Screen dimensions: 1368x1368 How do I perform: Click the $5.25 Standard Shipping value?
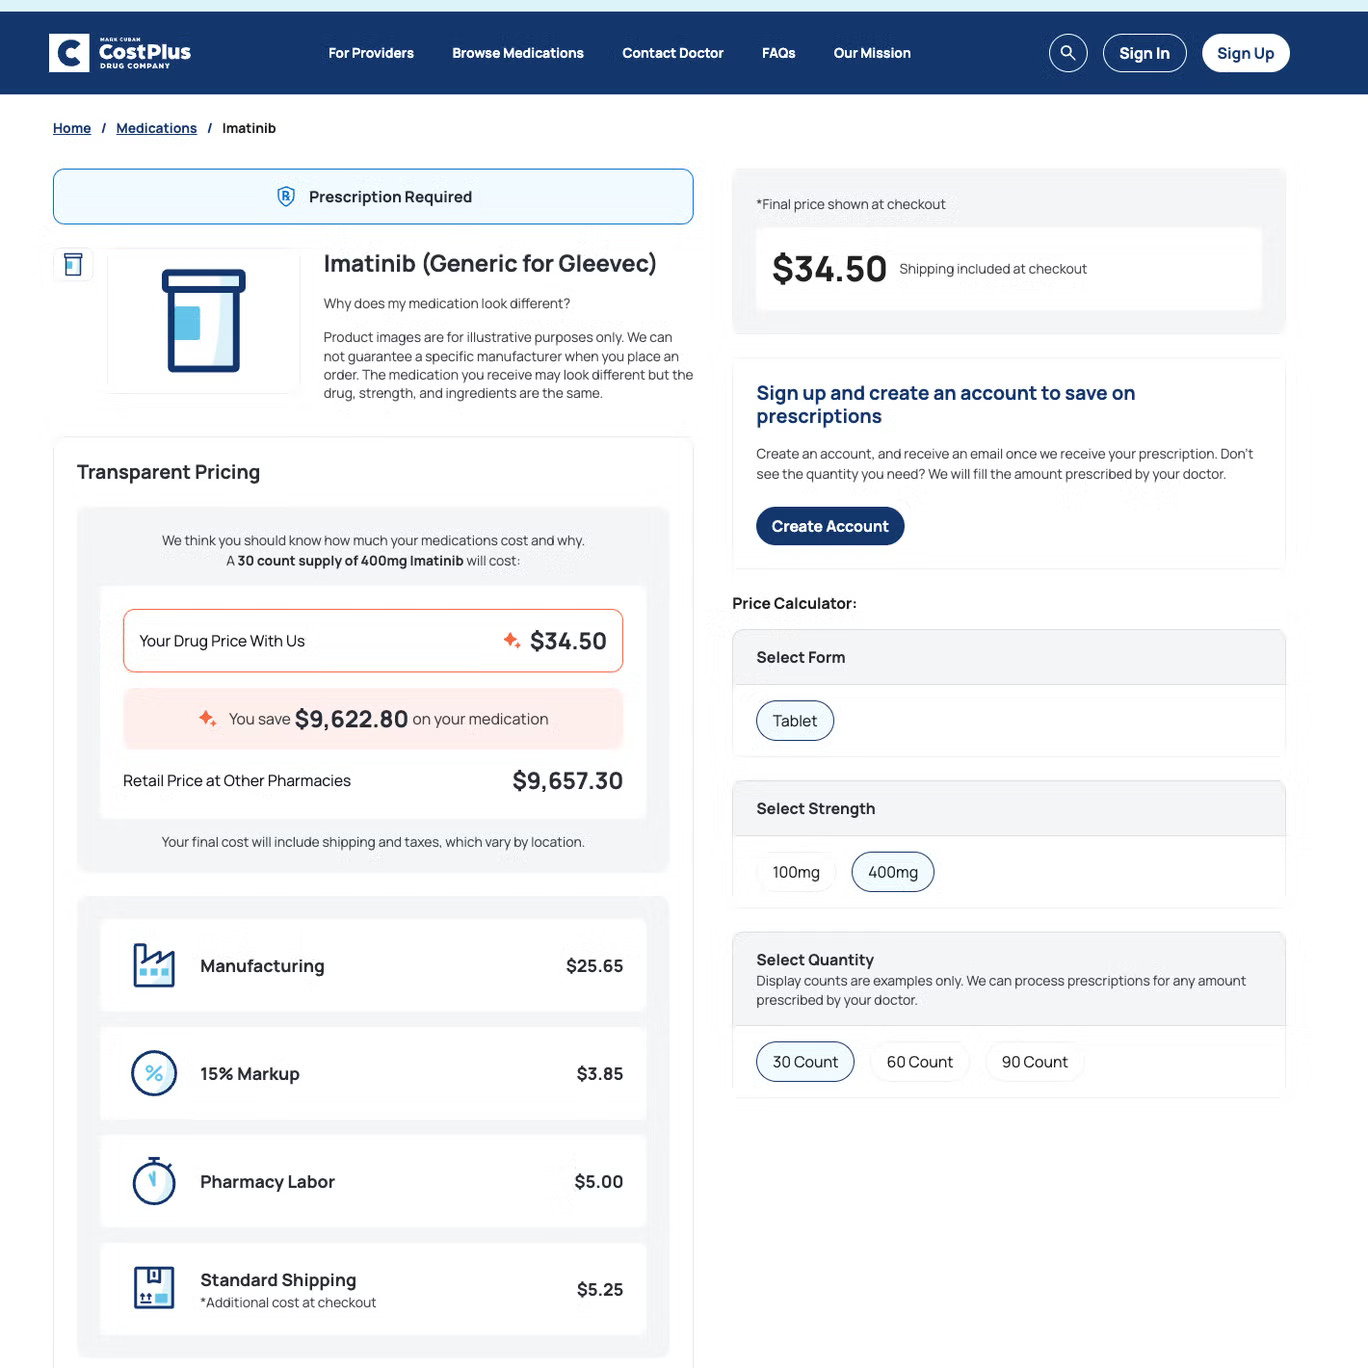click(x=600, y=1290)
